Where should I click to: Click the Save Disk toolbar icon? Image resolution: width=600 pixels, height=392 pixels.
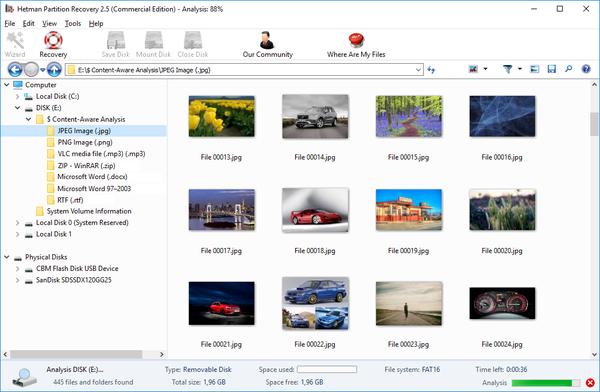click(x=116, y=40)
